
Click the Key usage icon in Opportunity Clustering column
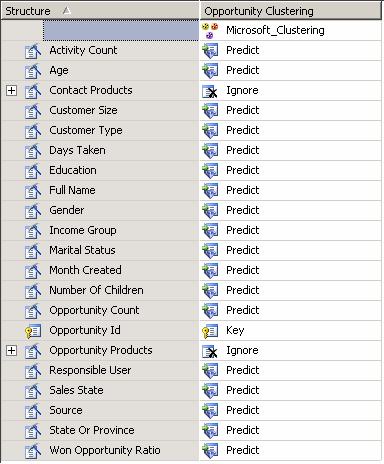(x=210, y=331)
